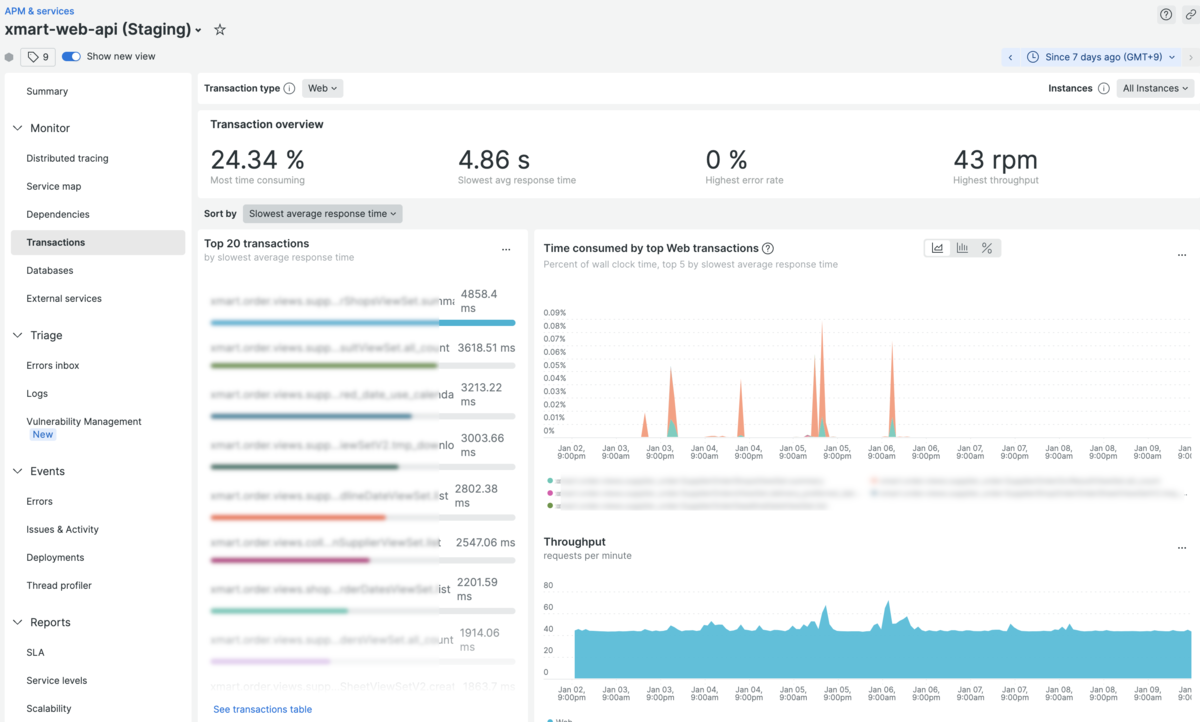Open the All Instances dropdown
The height and width of the screenshot is (722, 1200).
(x=1156, y=88)
